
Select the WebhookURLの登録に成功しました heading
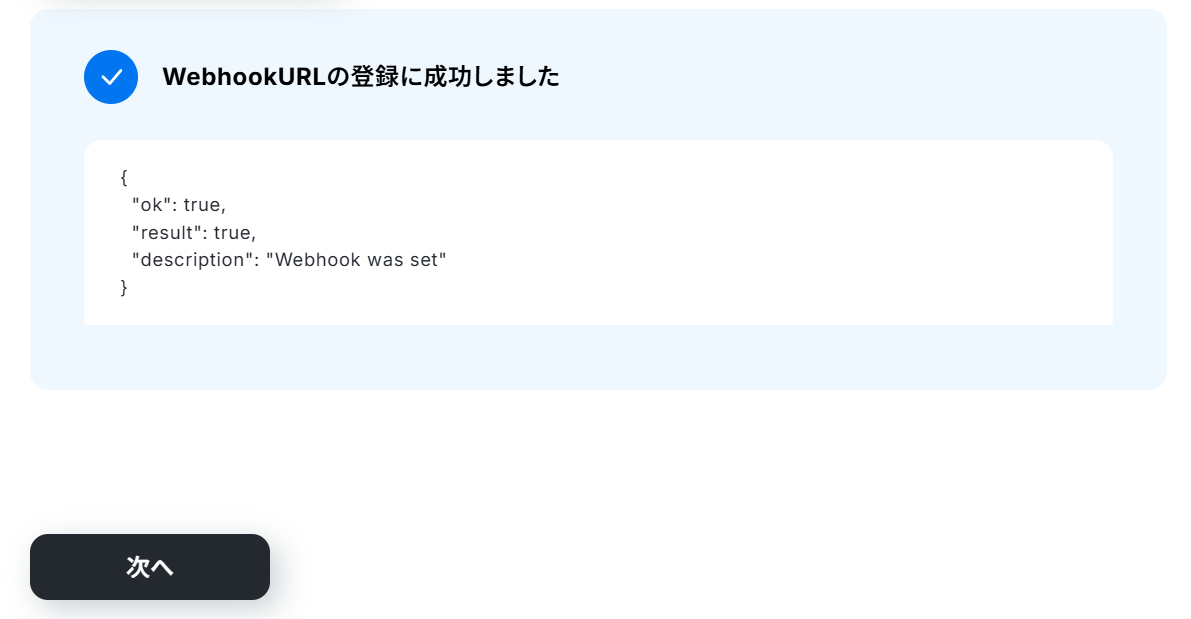click(x=361, y=77)
